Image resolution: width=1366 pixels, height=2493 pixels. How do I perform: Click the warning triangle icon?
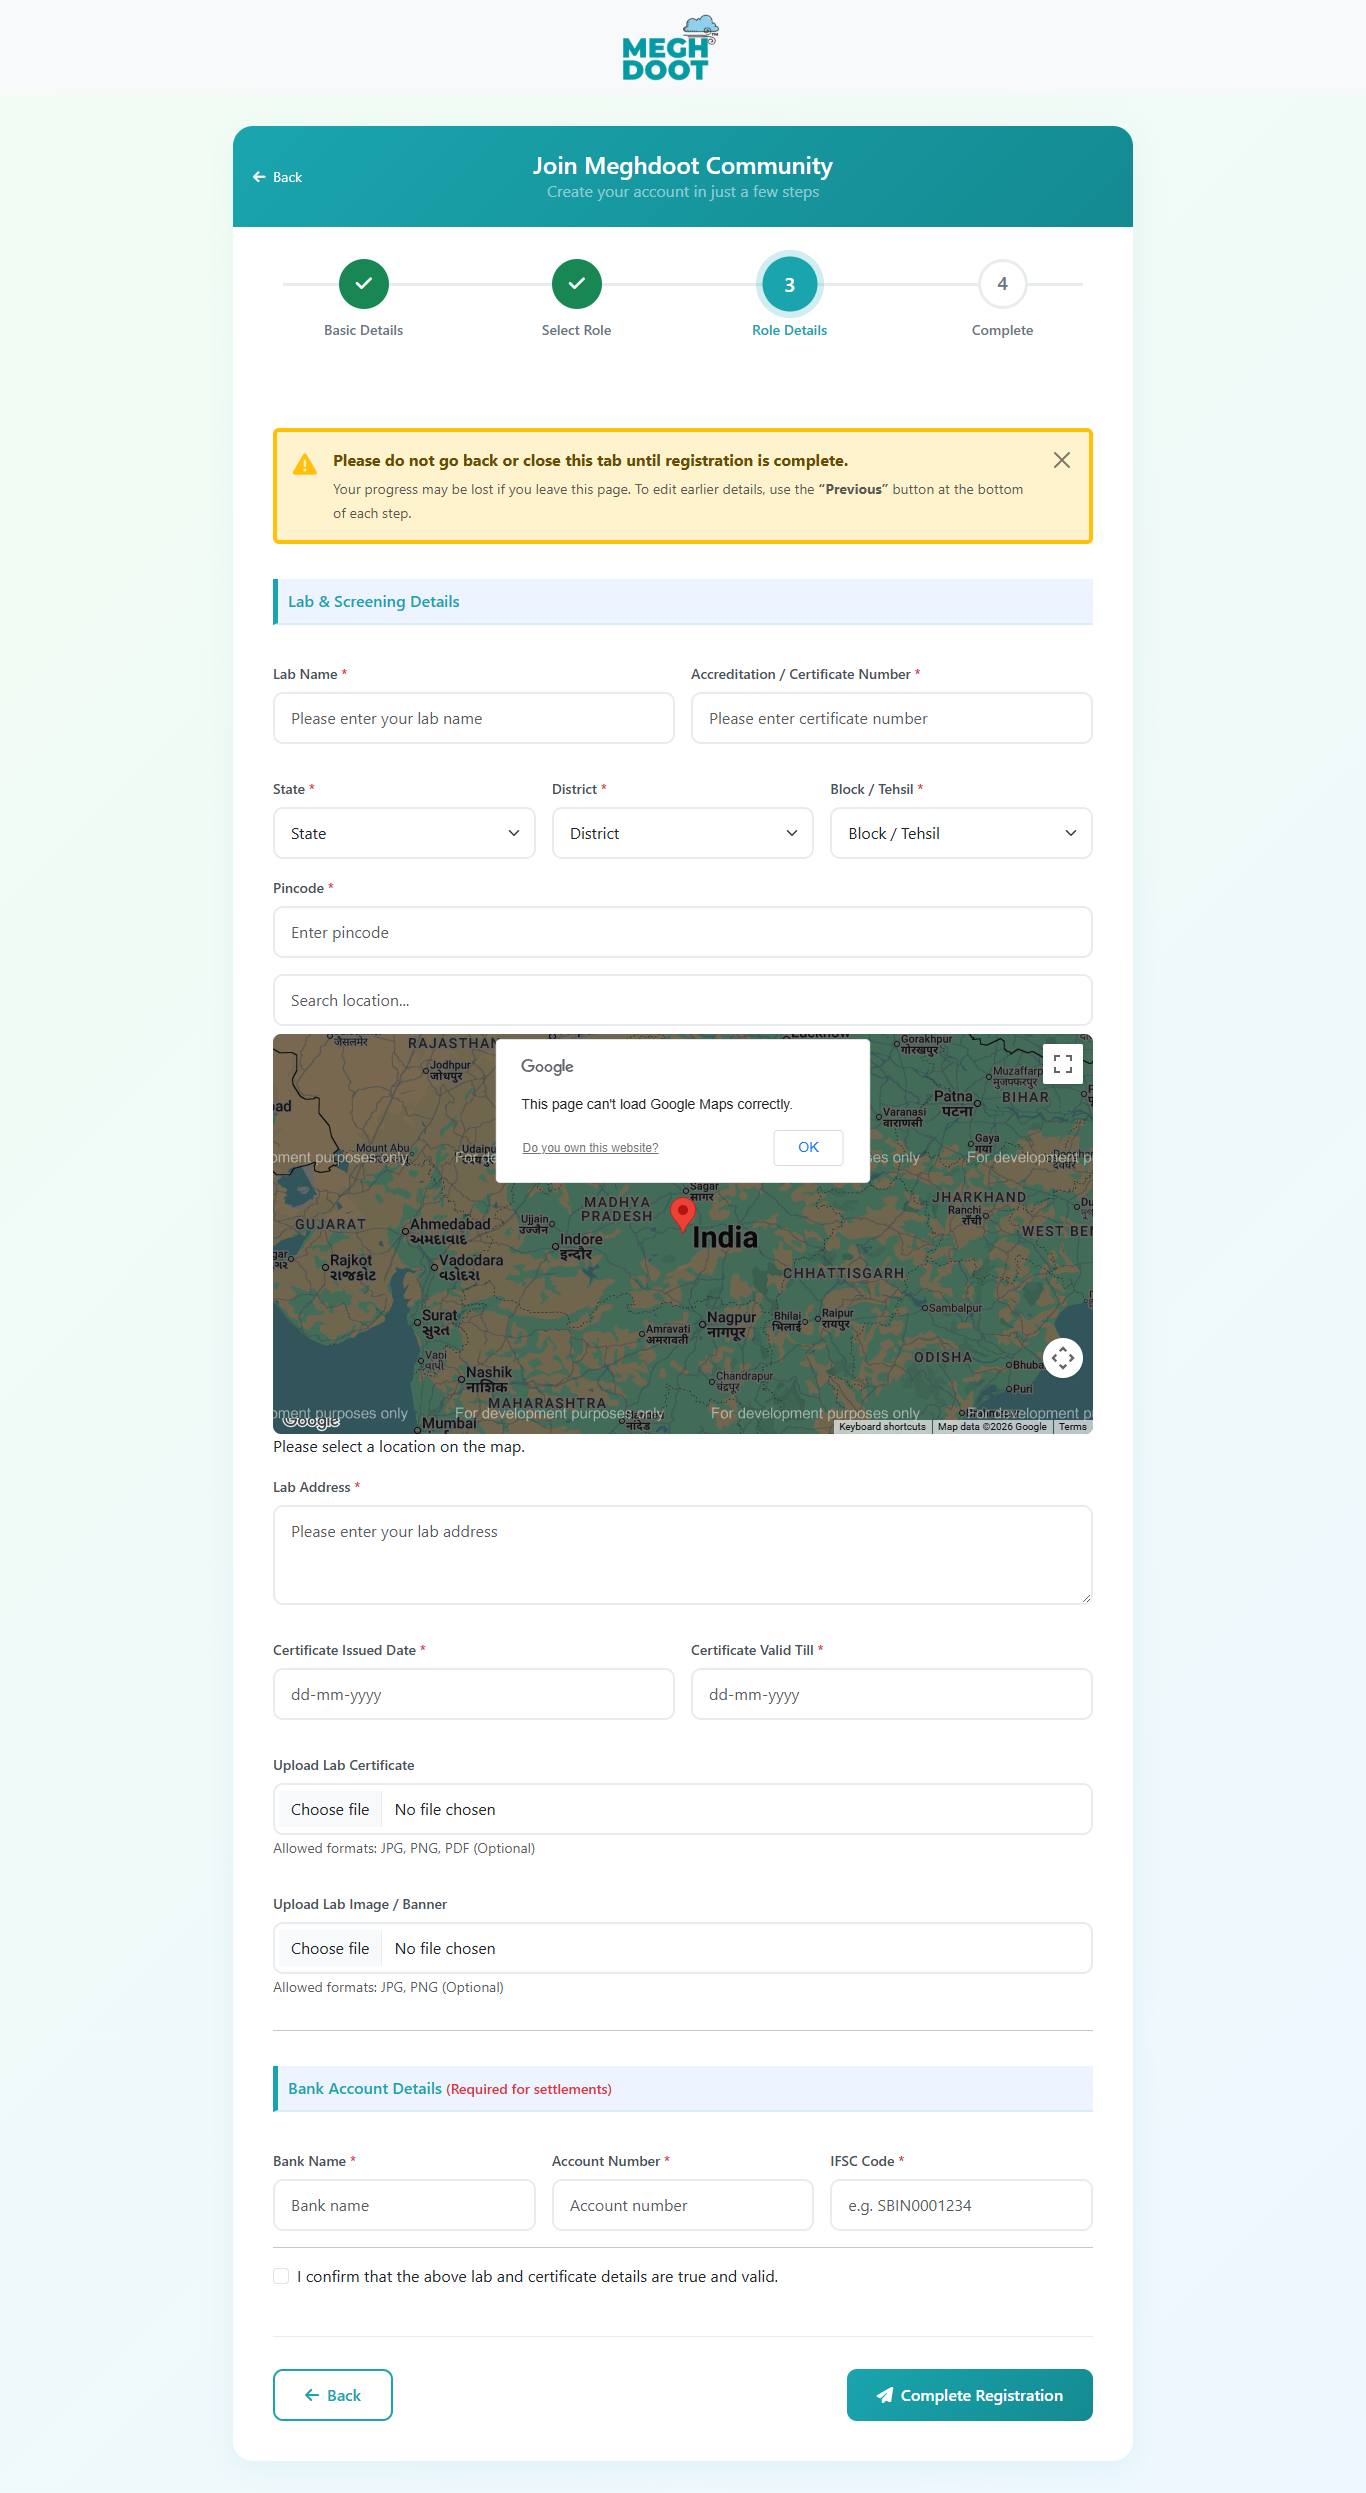click(305, 464)
